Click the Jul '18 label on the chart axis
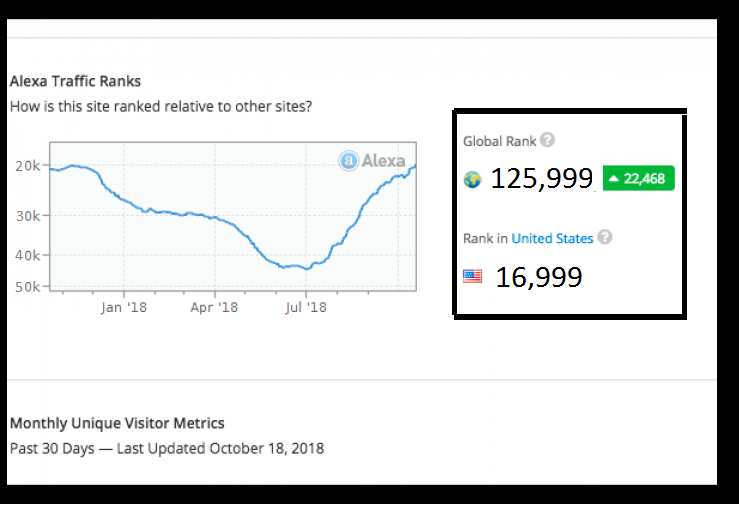This screenshot has height=505, width=739. coord(307,307)
